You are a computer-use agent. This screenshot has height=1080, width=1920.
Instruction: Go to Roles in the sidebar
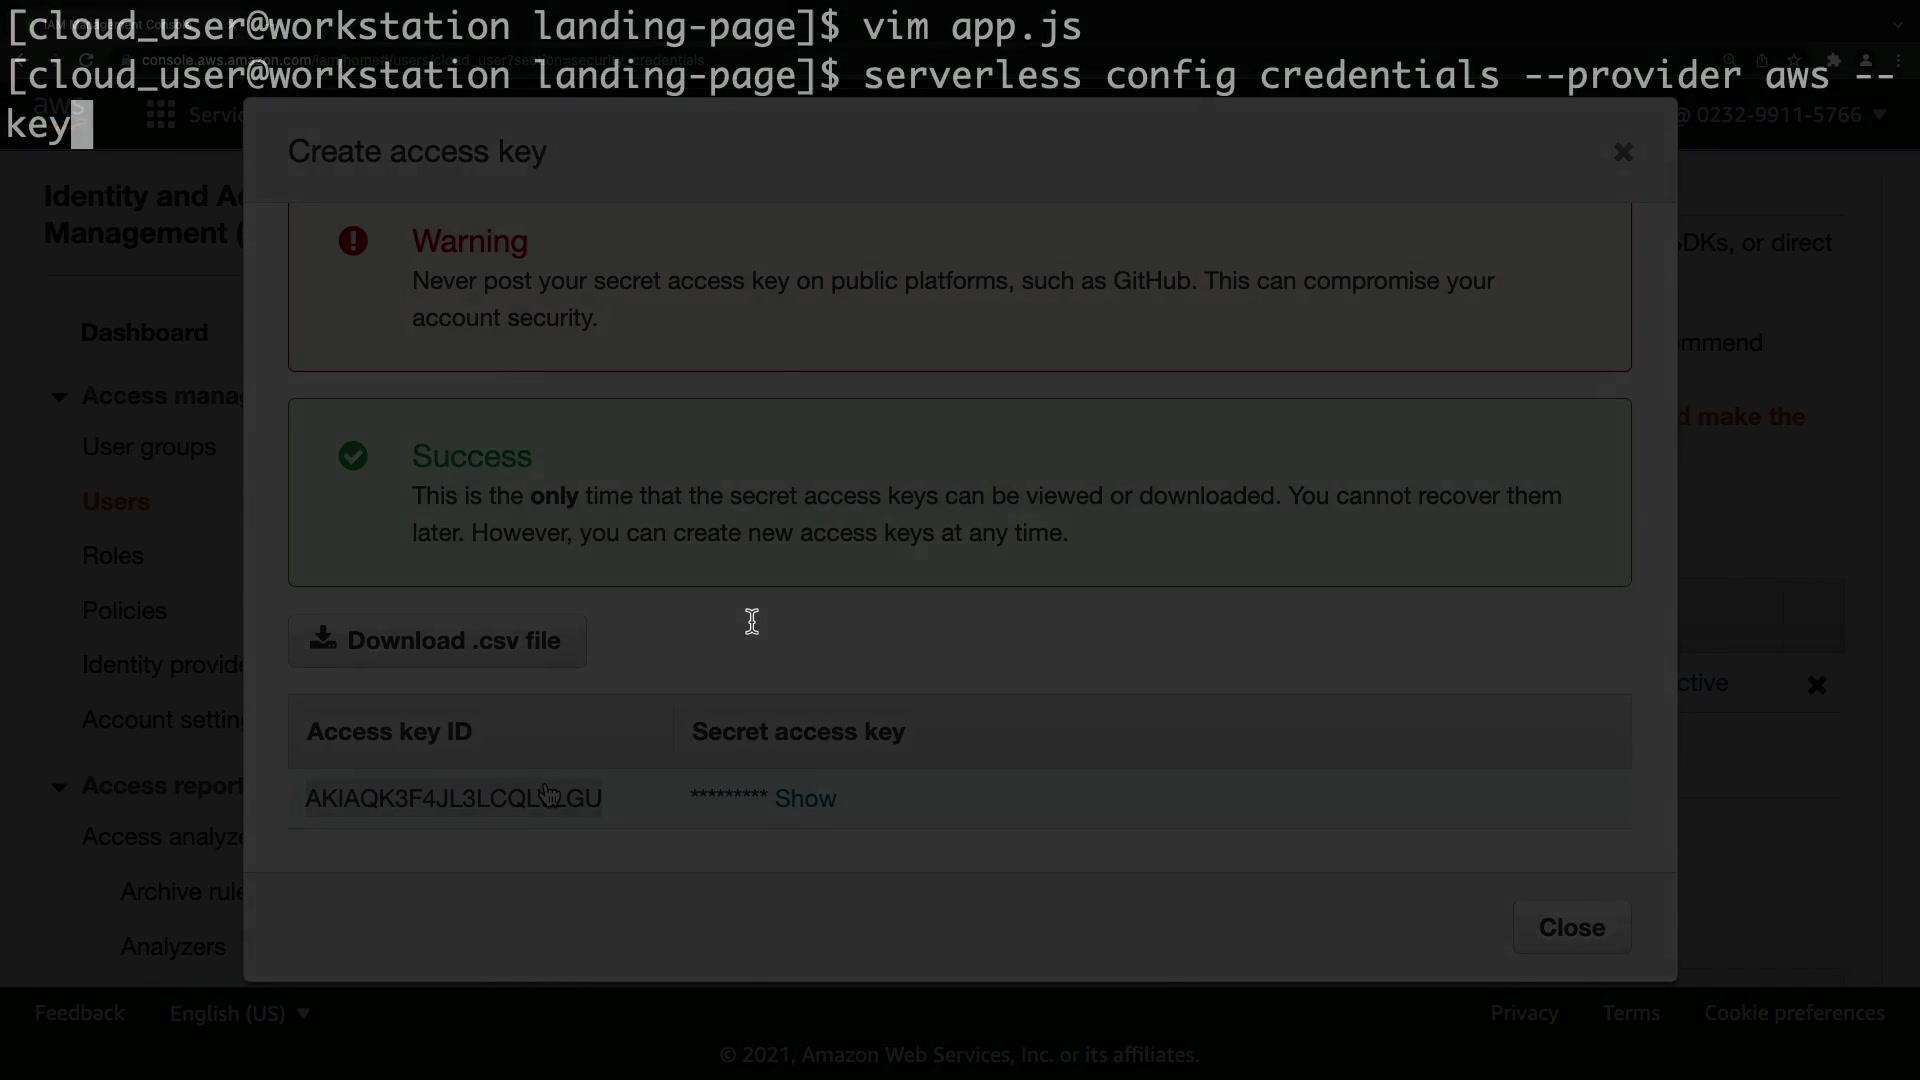coord(113,555)
